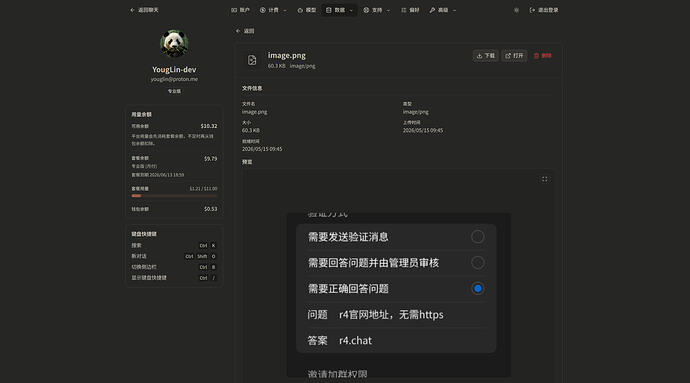Click the $10.32 available balance value

tap(209, 126)
